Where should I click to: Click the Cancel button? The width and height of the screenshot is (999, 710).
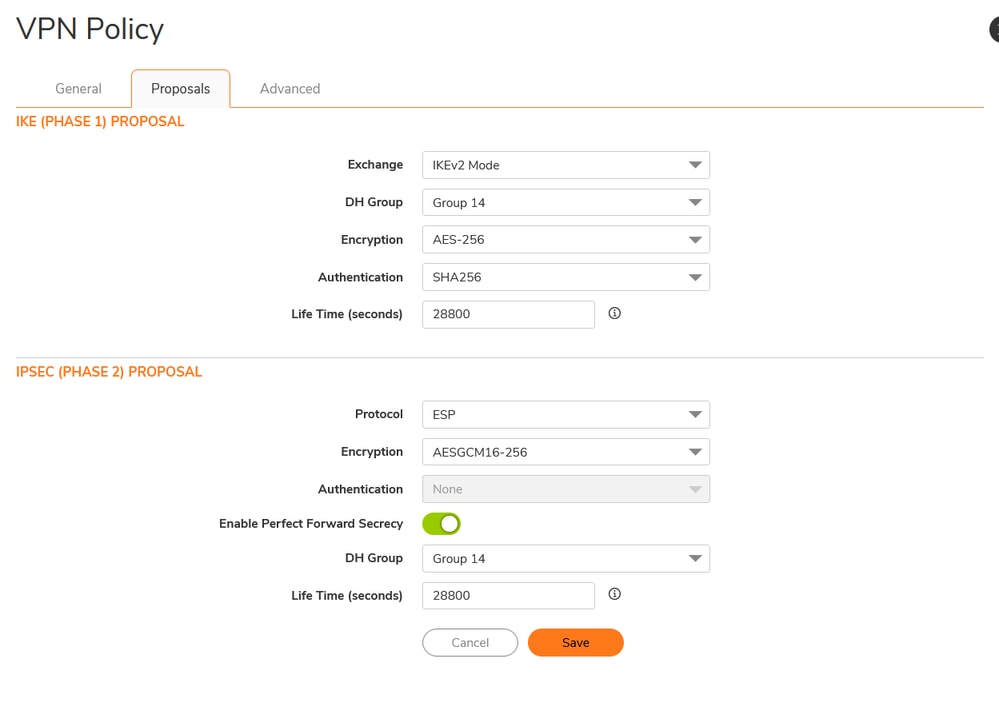coord(470,643)
